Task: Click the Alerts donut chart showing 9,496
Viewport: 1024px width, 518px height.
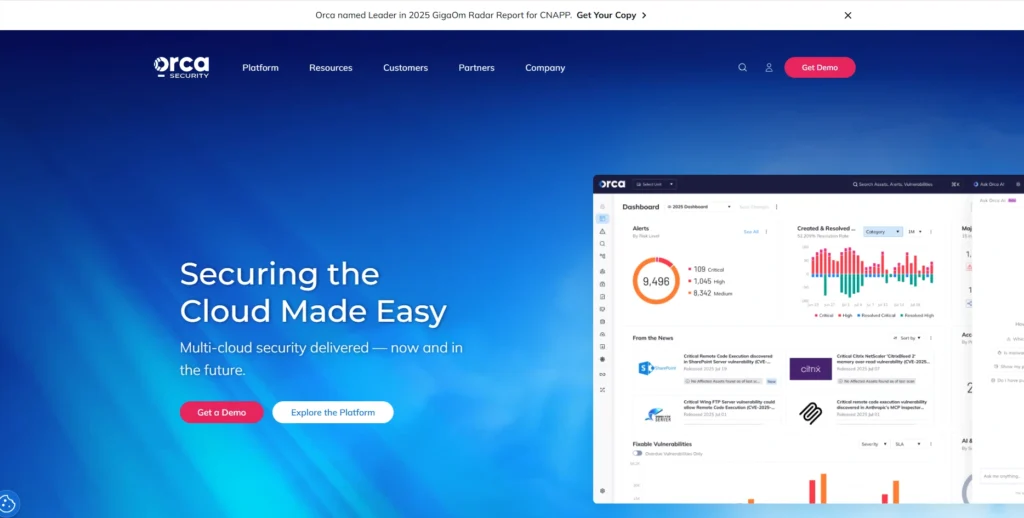Action: 656,281
